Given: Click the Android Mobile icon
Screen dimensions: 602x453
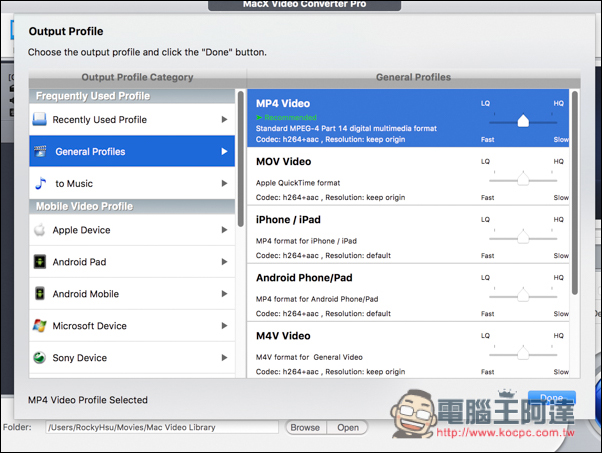Looking at the screenshot, I should [40, 294].
